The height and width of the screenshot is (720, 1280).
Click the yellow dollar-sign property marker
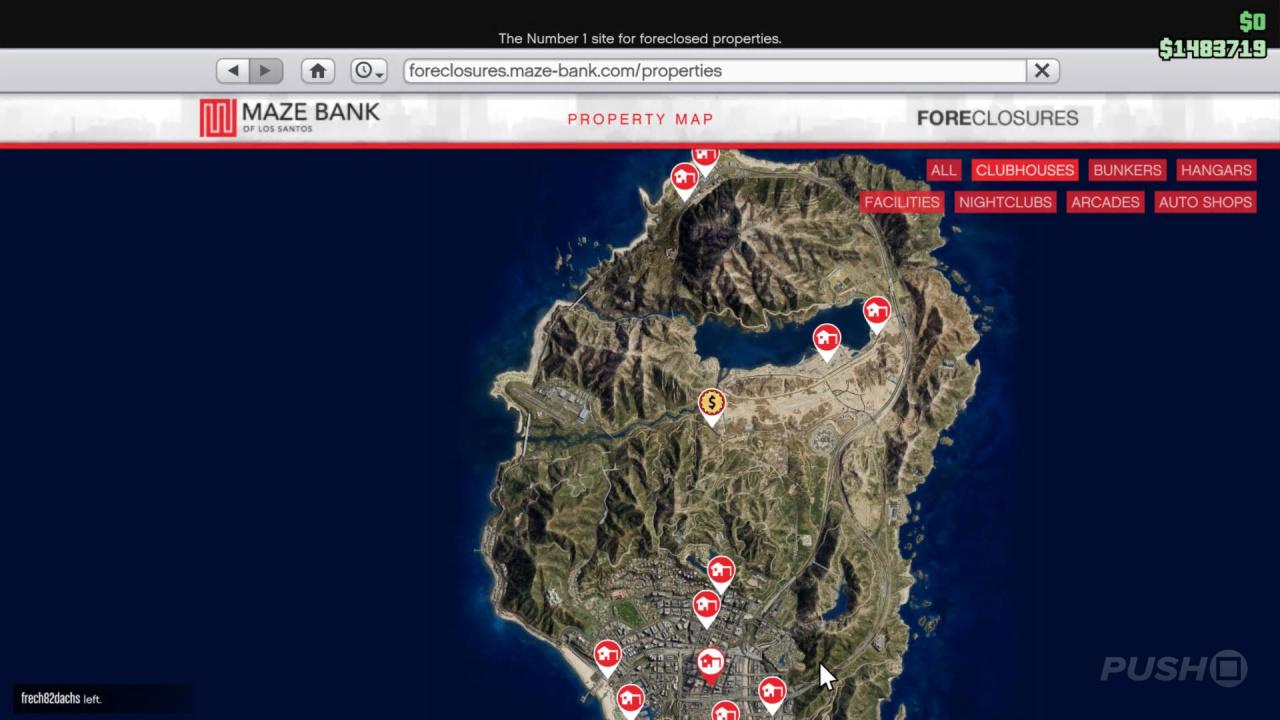pos(712,402)
